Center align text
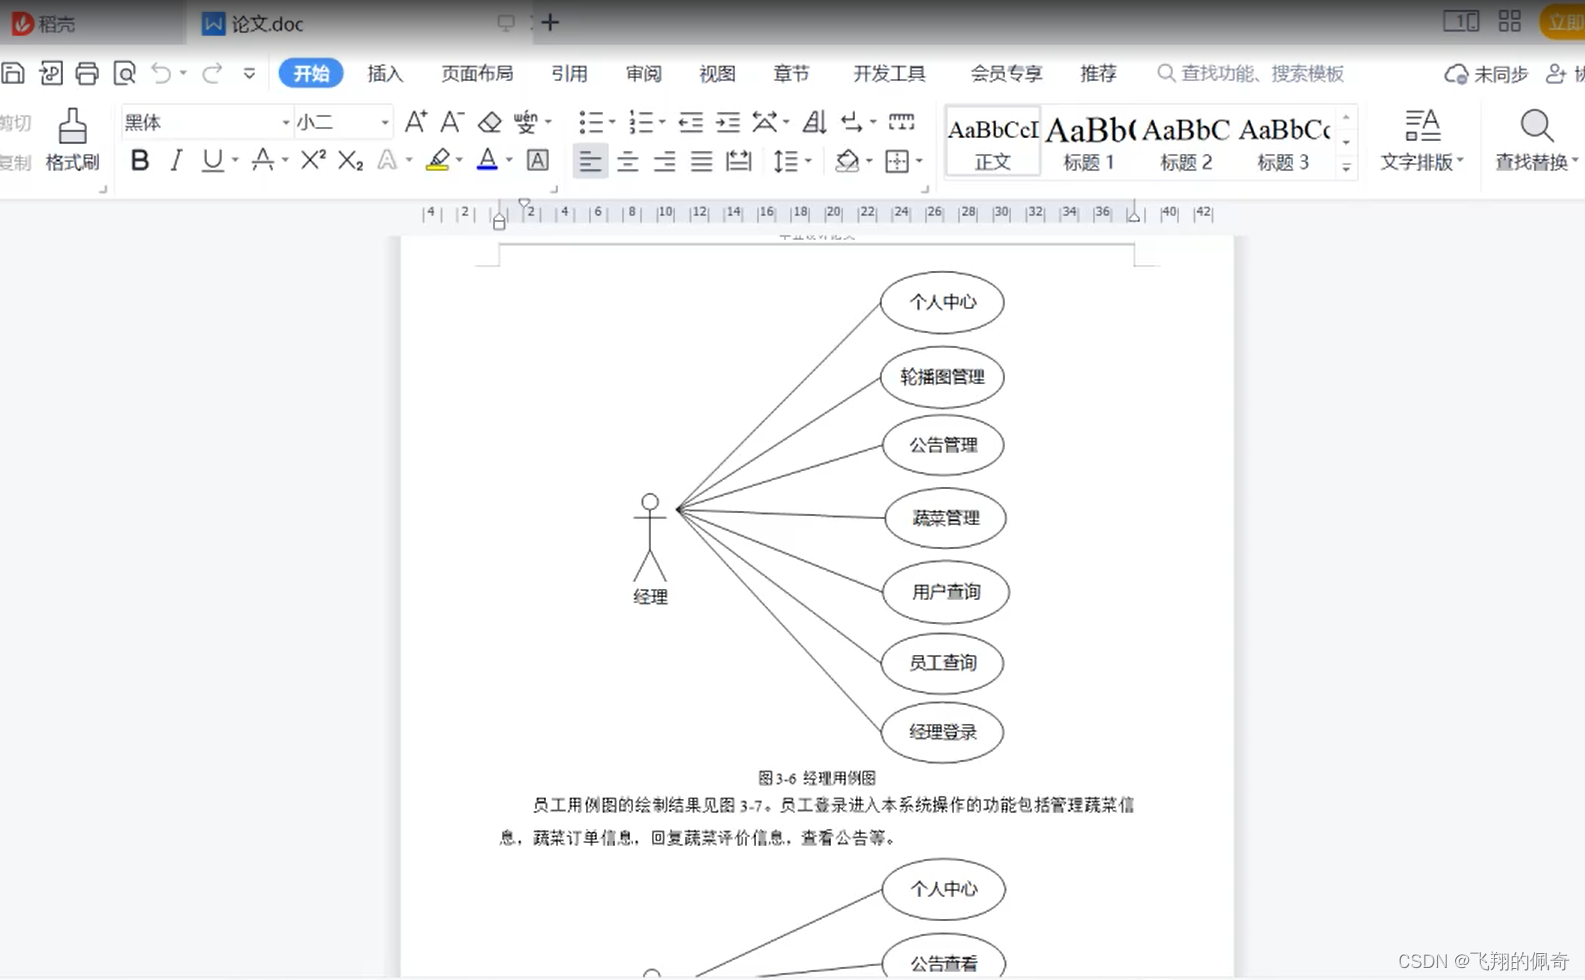 [x=627, y=160]
